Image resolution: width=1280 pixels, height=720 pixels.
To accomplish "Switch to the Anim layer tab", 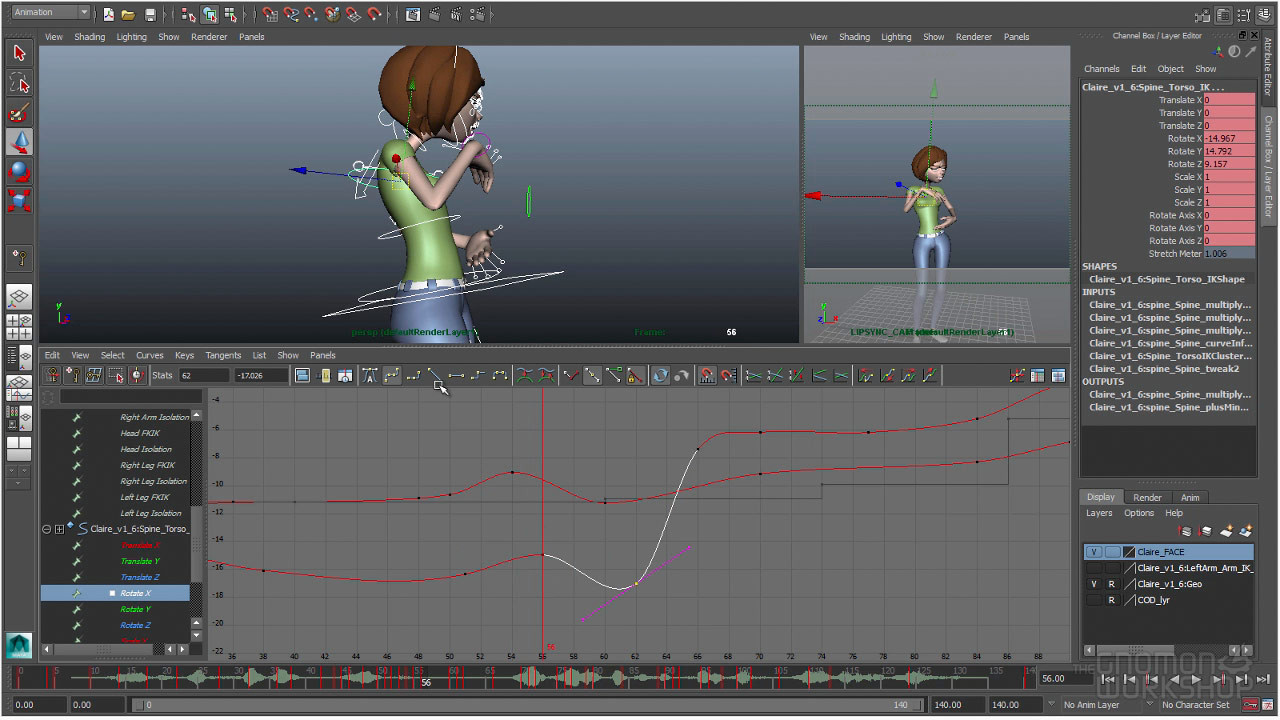I will (x=1190, y=497).
